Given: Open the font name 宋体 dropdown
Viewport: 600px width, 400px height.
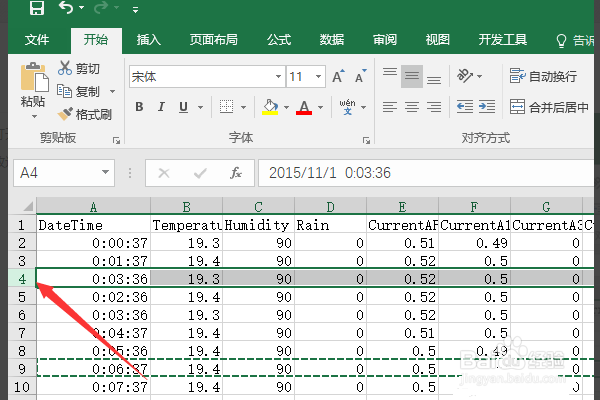Looking at the screenshot, I should (x=278, y=77).
